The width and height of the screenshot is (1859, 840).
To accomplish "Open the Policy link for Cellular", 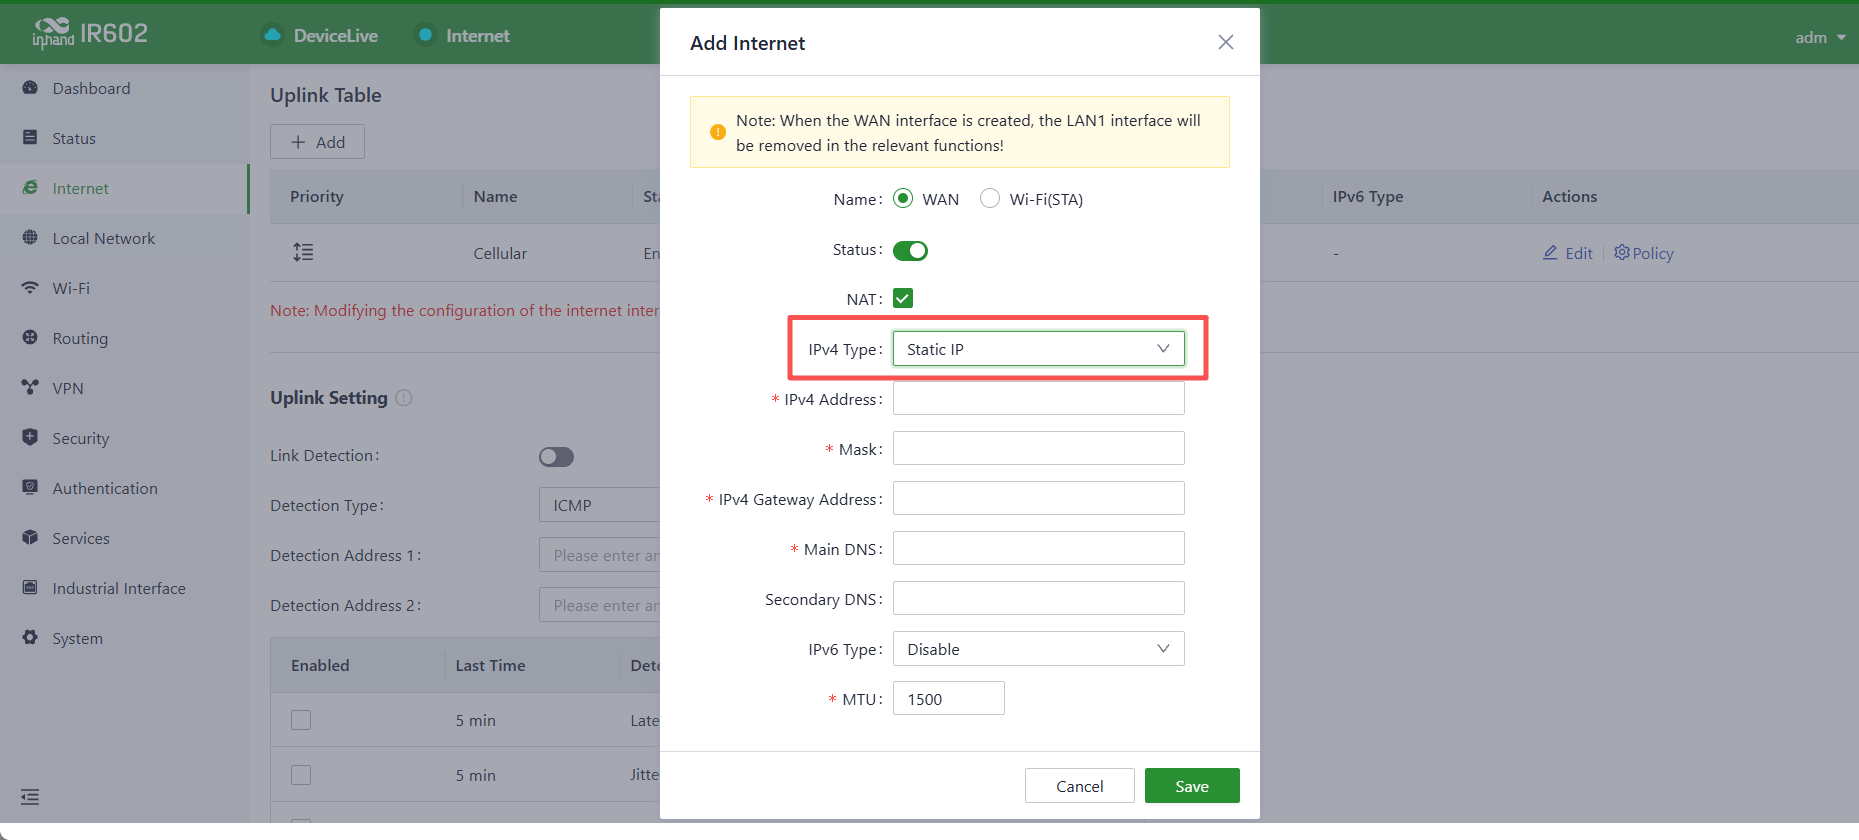I will (x=1644, y=253).
